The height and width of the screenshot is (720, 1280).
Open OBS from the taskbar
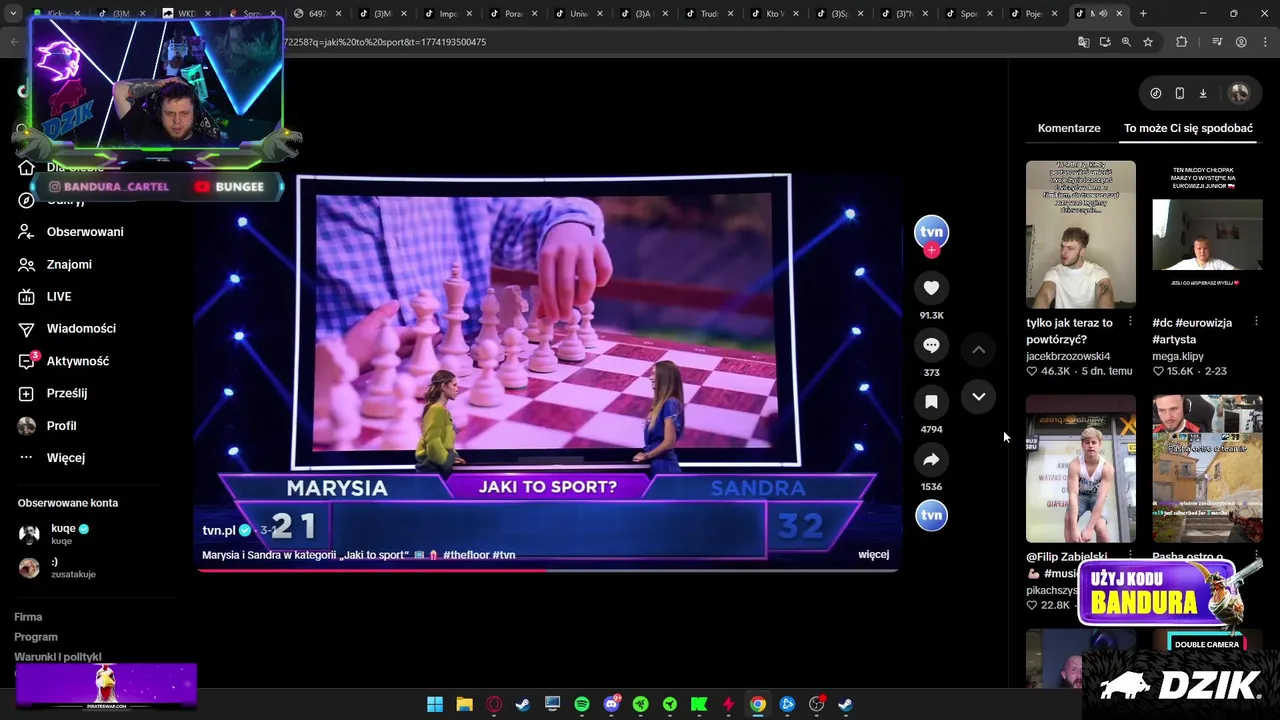coord(816,704)
